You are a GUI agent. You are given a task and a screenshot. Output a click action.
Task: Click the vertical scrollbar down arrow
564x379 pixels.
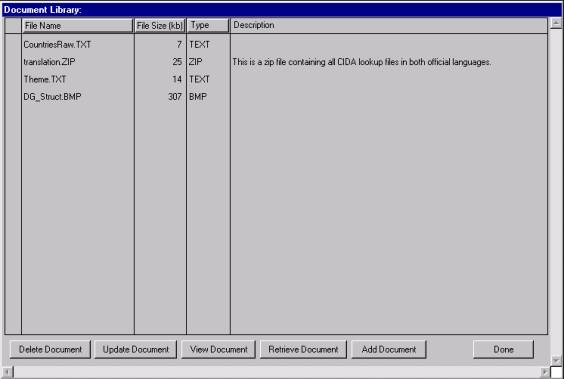tap(556, 360)
